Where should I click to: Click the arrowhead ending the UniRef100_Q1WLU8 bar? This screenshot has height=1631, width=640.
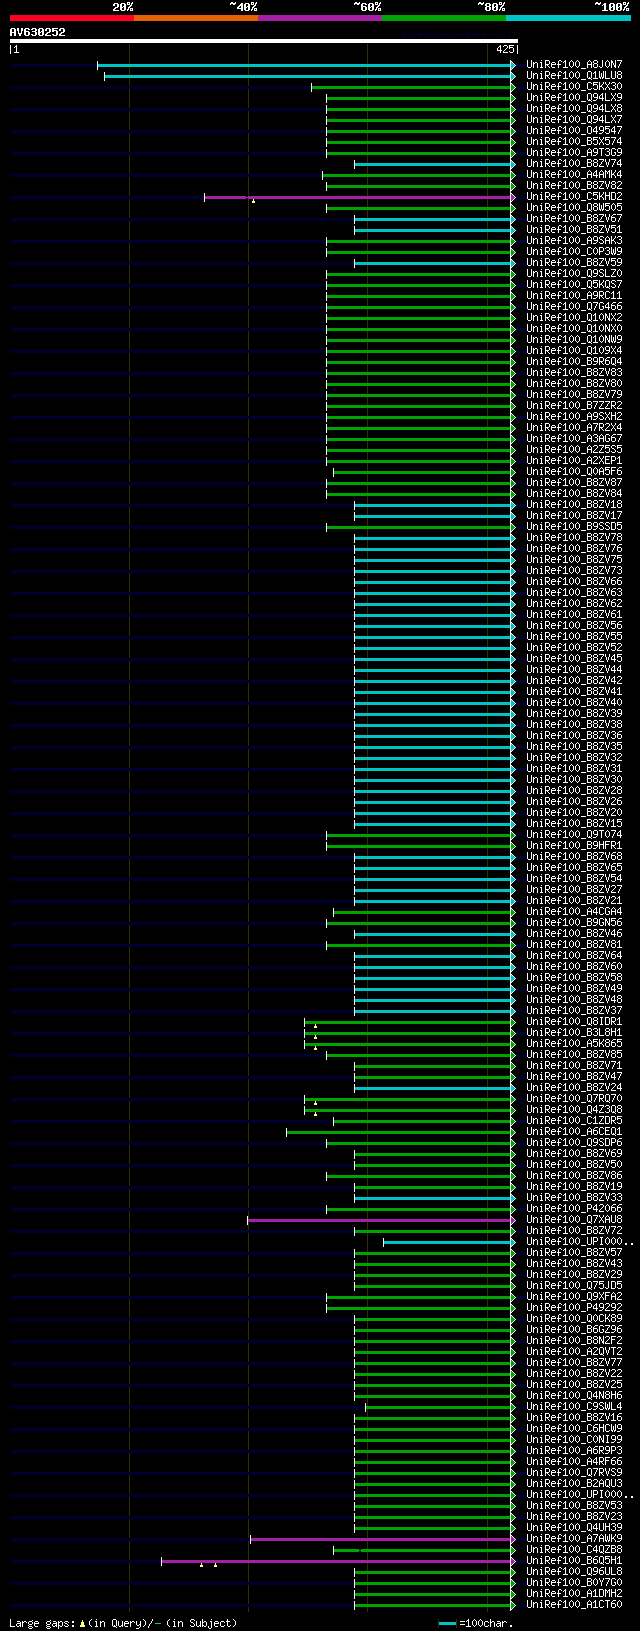tap(513, 76)
